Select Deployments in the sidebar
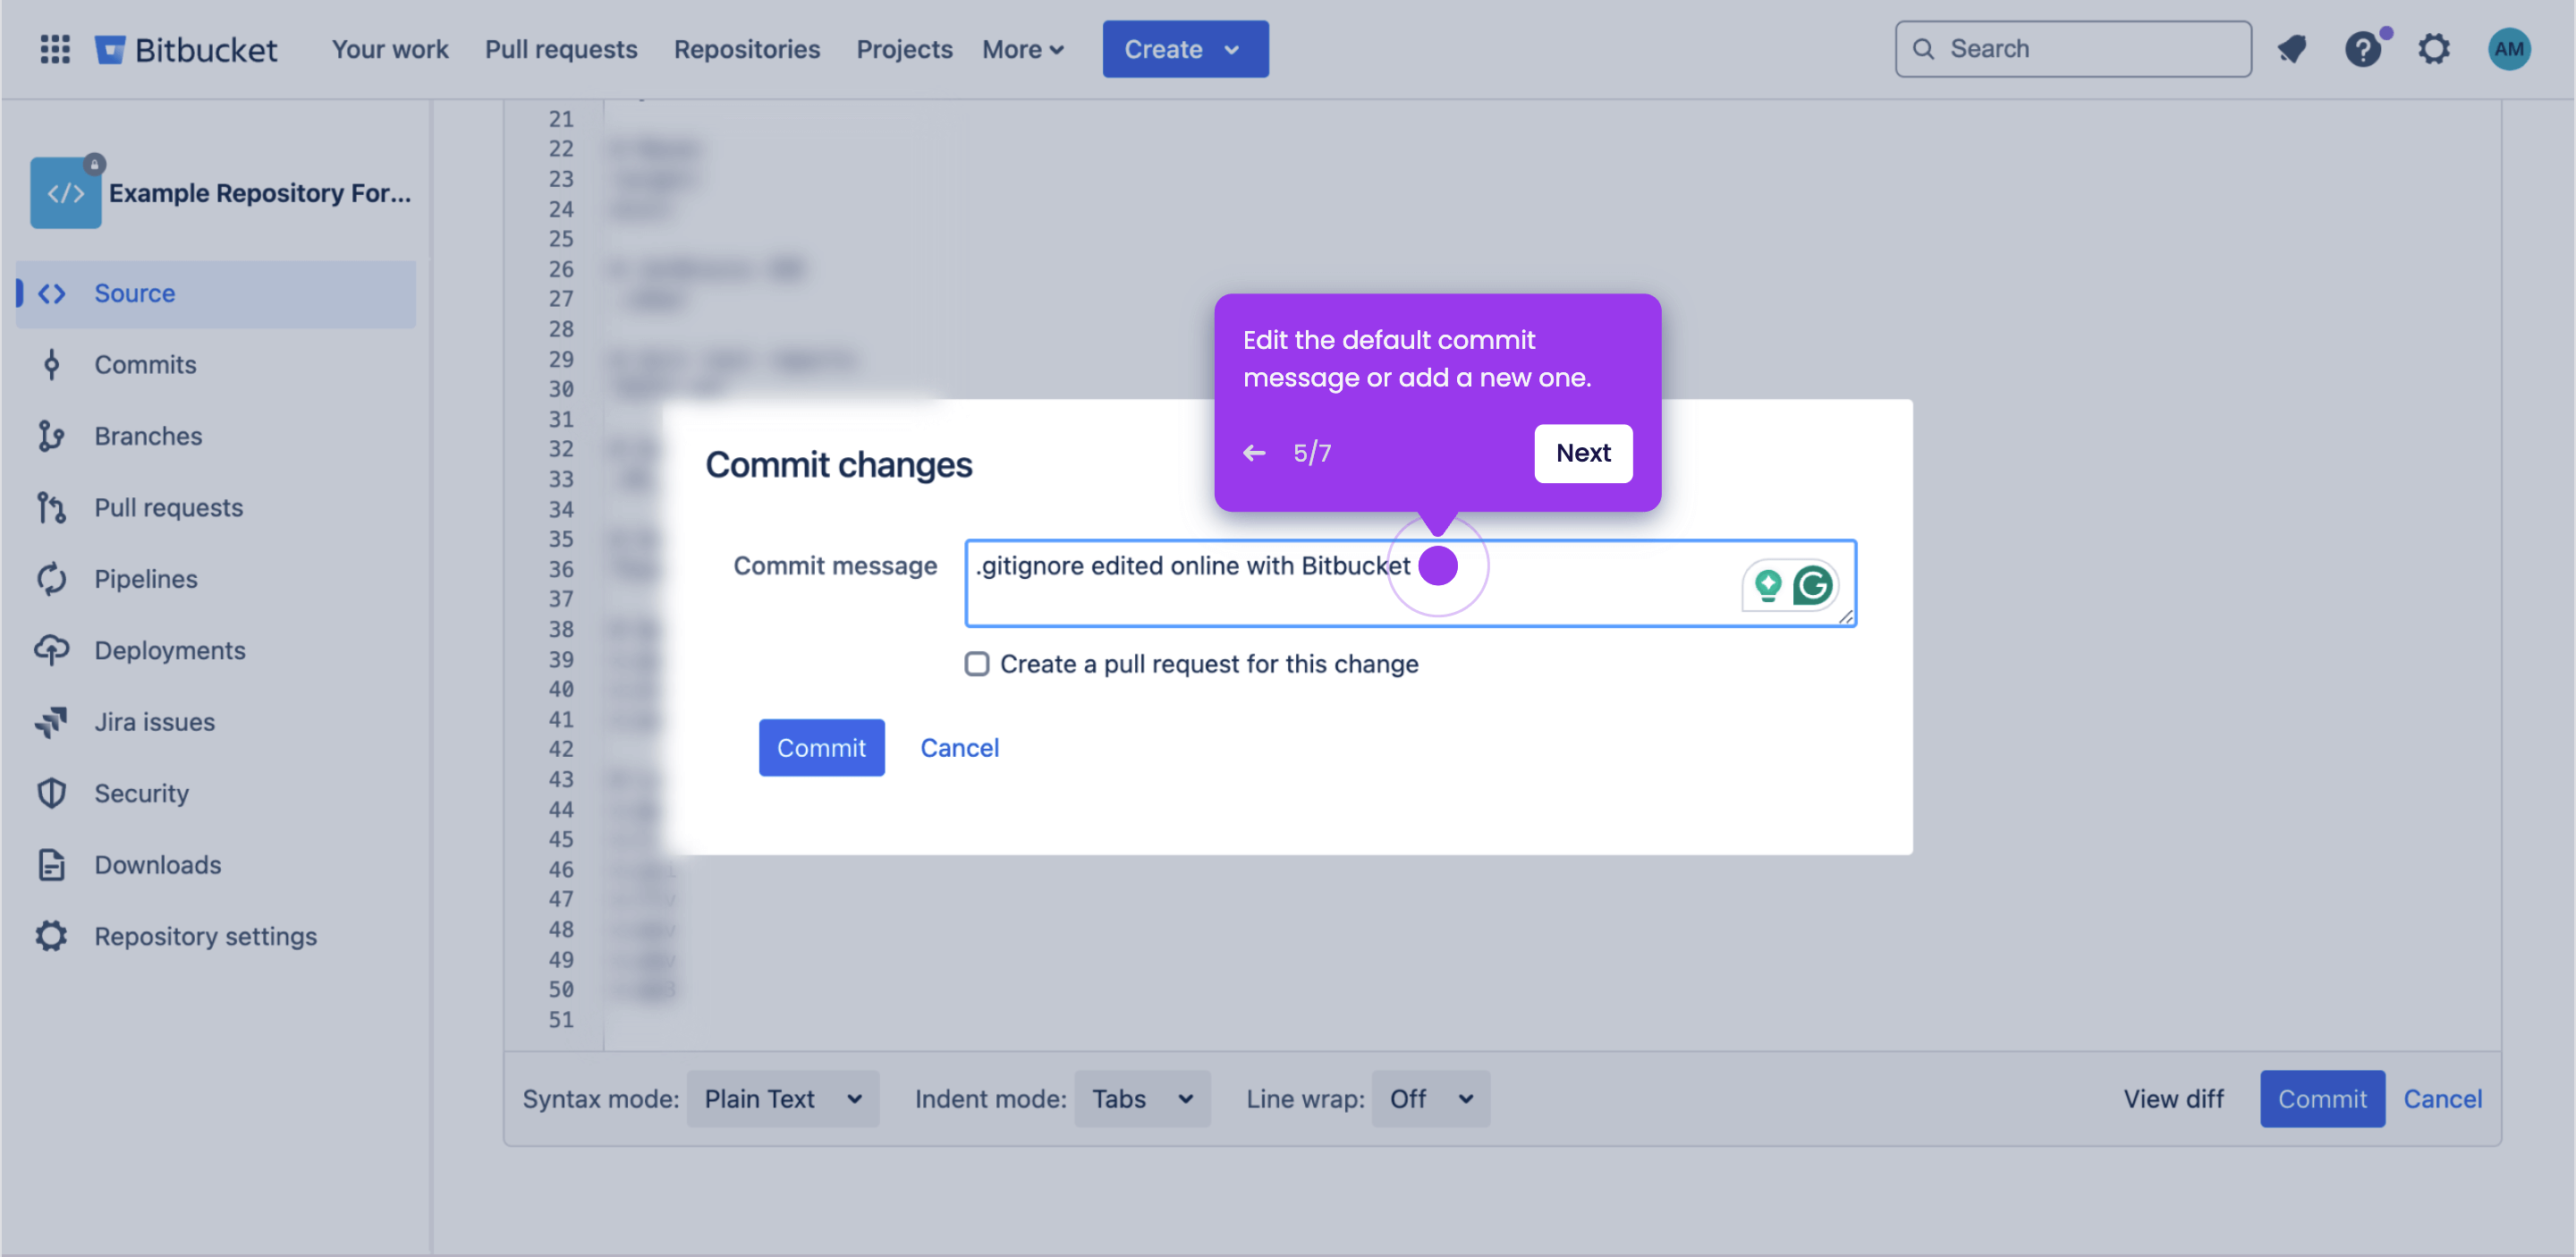Screen dimensions: 2576x1257 pos(216,650)
